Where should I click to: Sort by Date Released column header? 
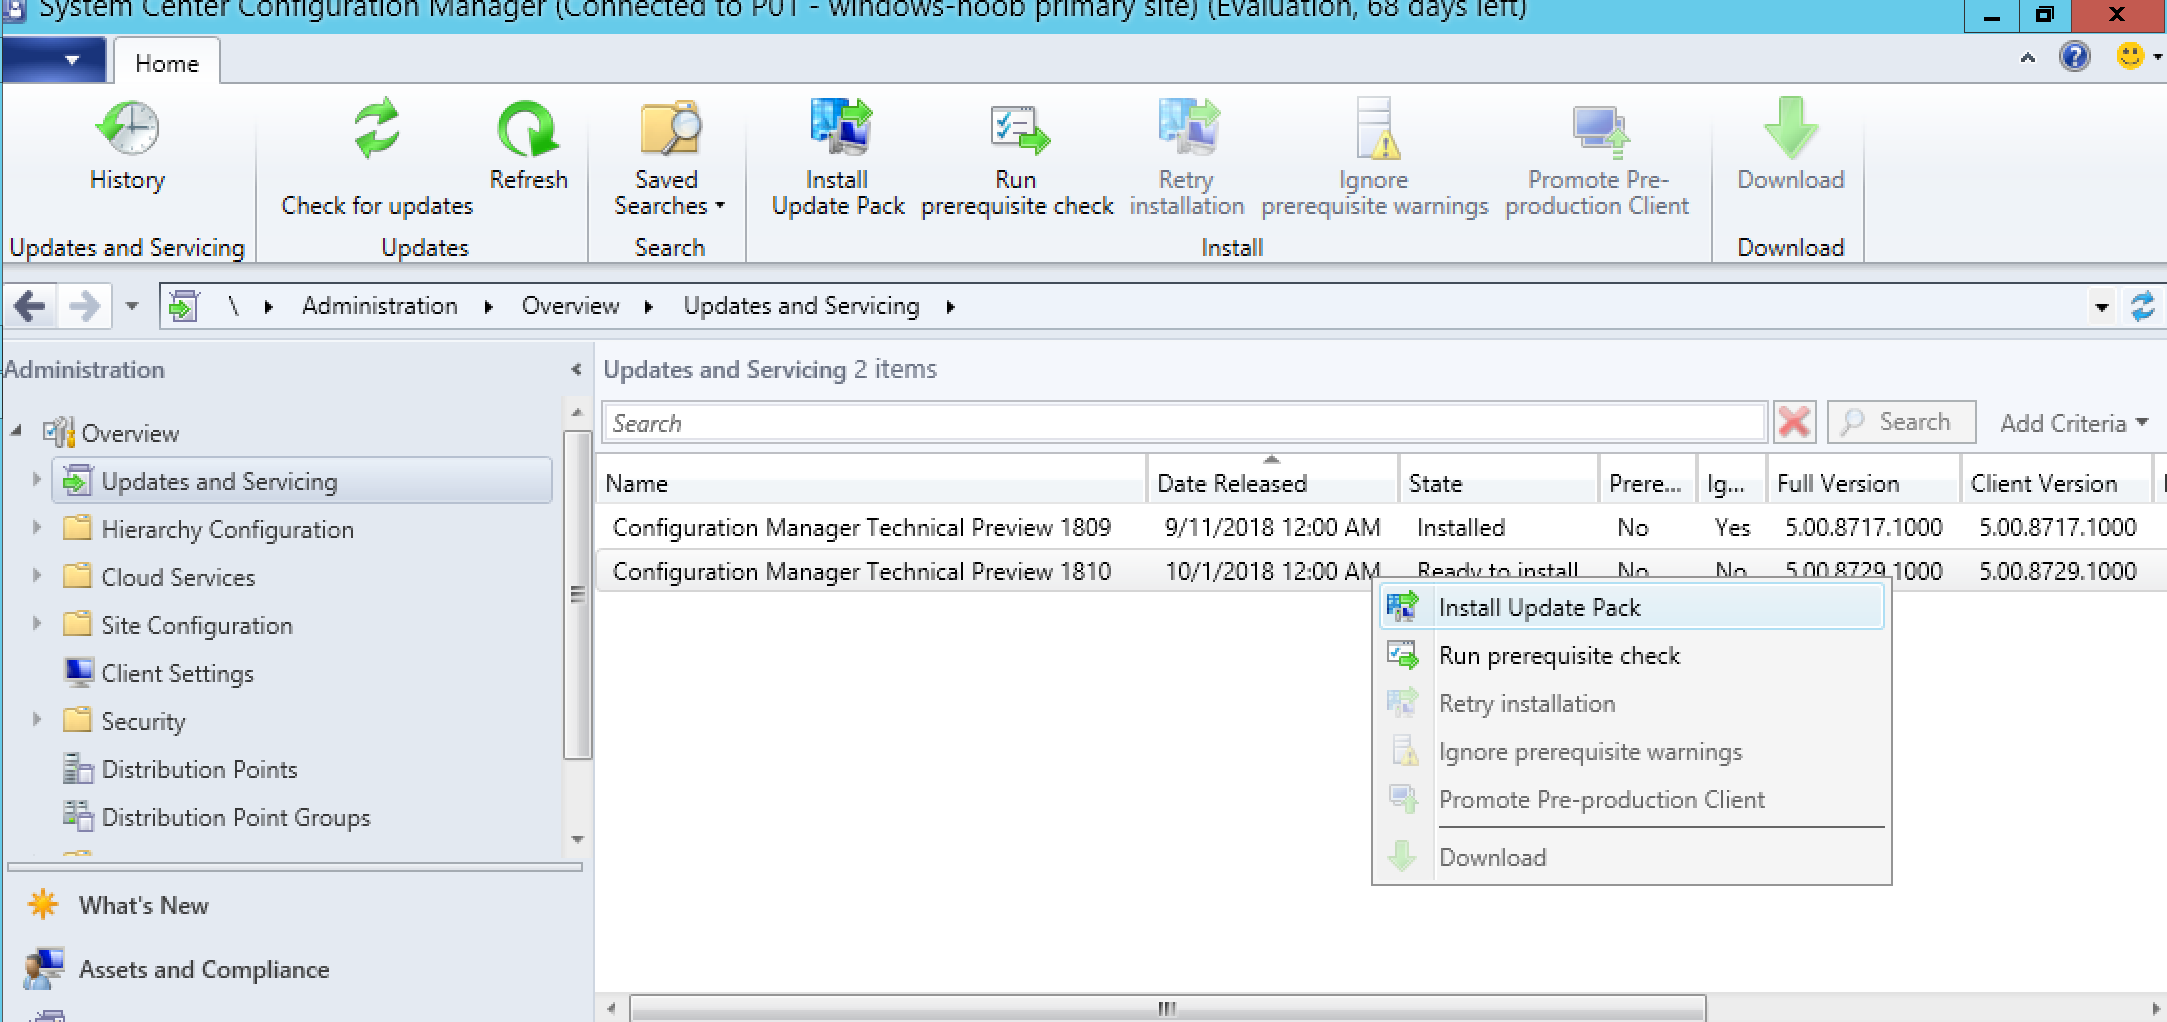[x=1272, y=483]
